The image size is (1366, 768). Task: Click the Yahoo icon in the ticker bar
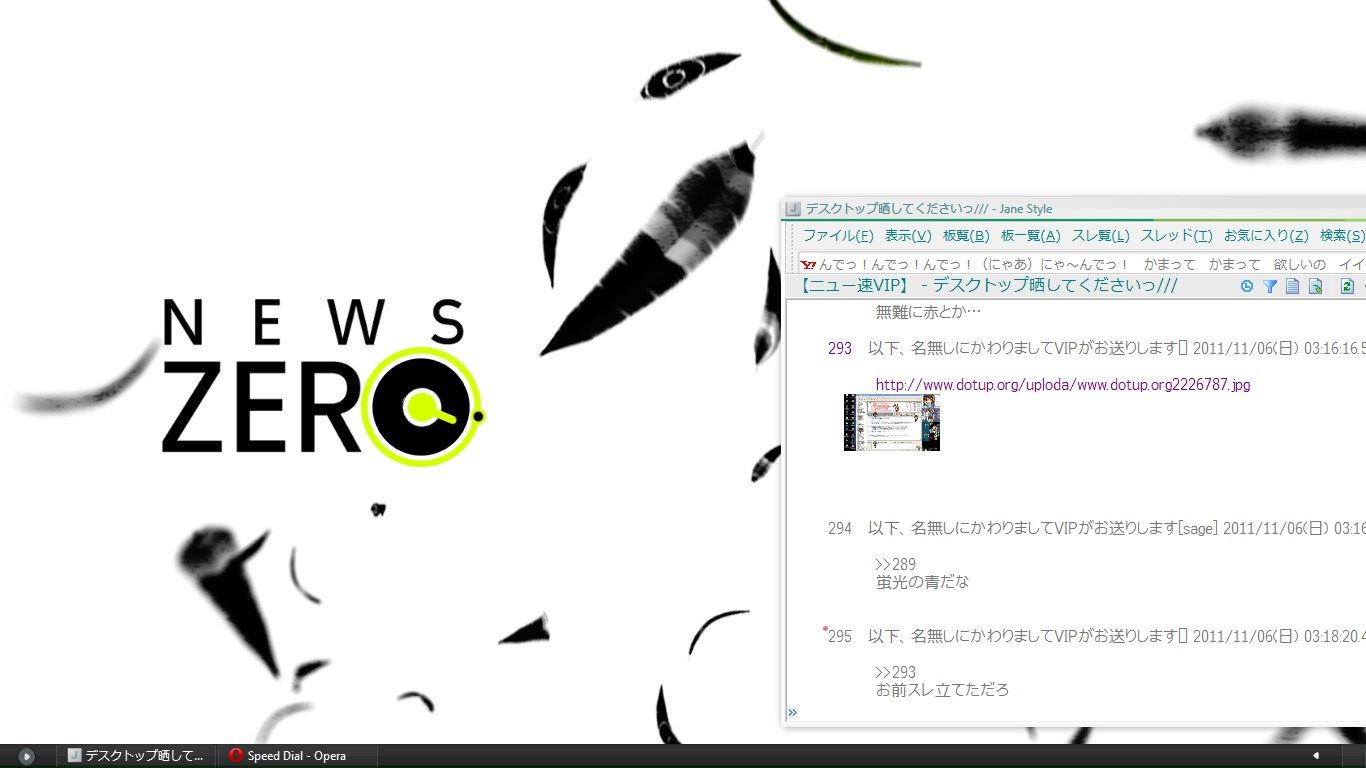(x=808, y=265)
